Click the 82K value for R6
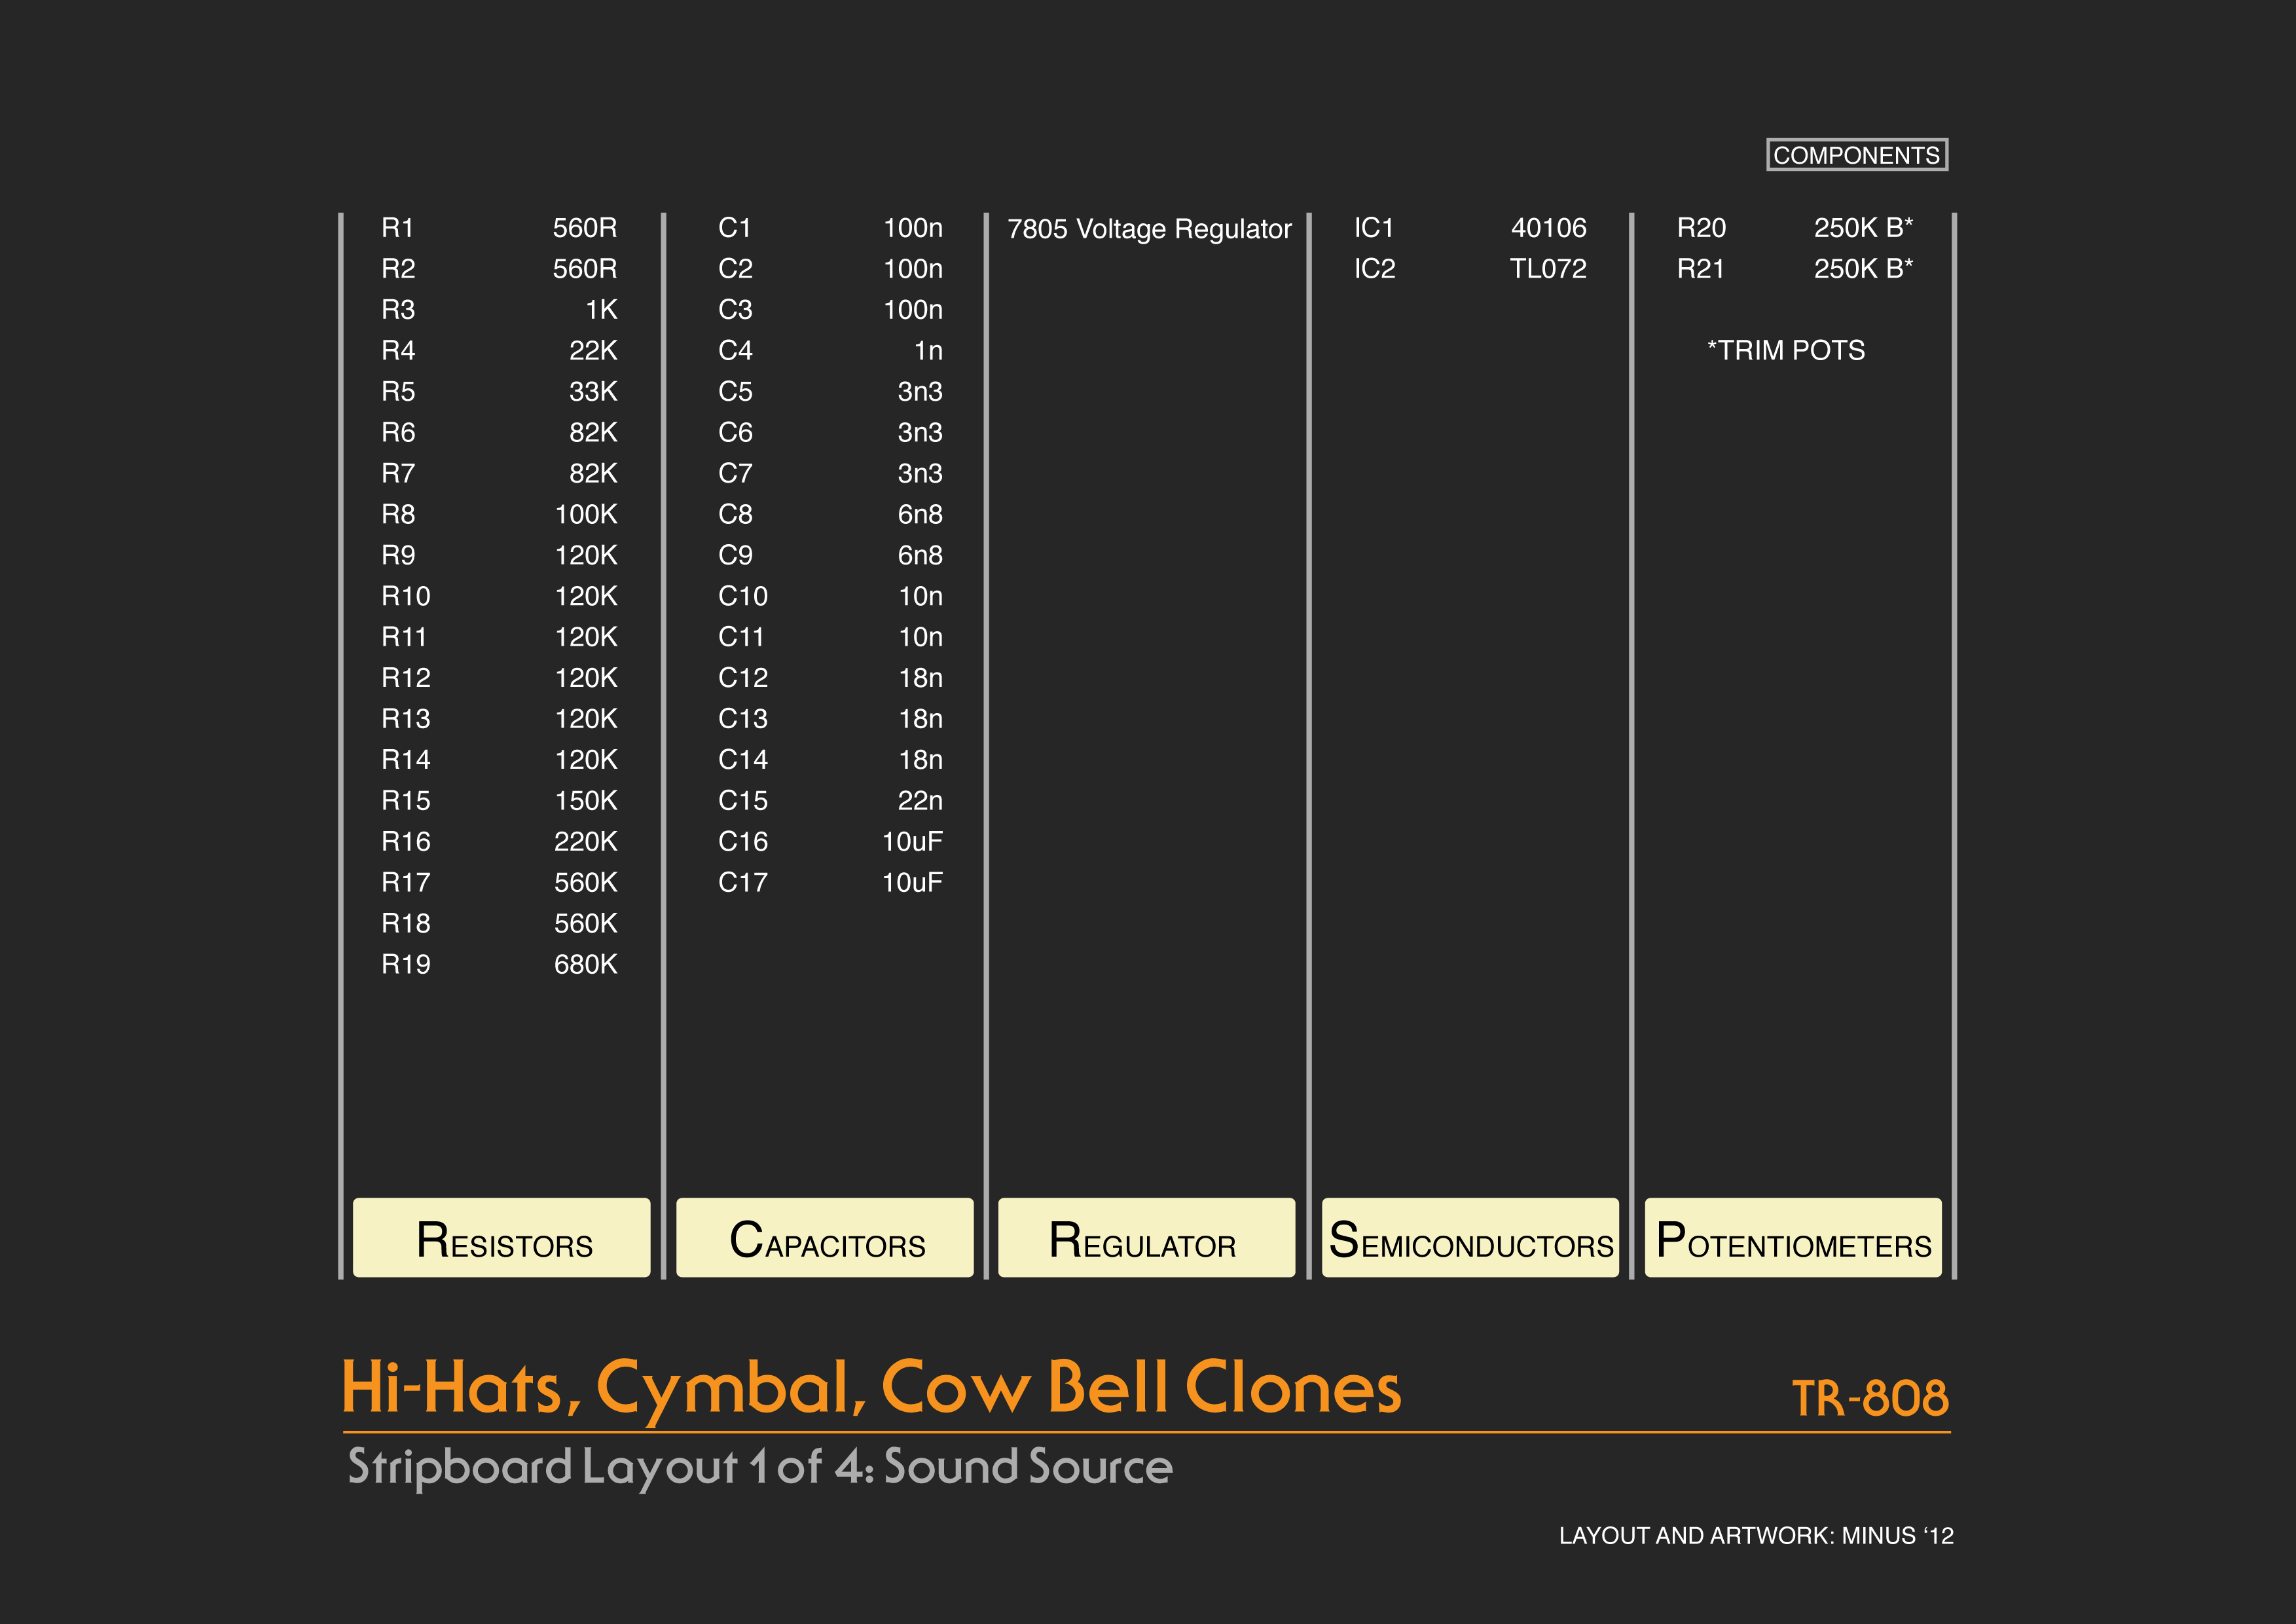Image resolution: width=2296 pixels, height=1624 pixels. 593,433
